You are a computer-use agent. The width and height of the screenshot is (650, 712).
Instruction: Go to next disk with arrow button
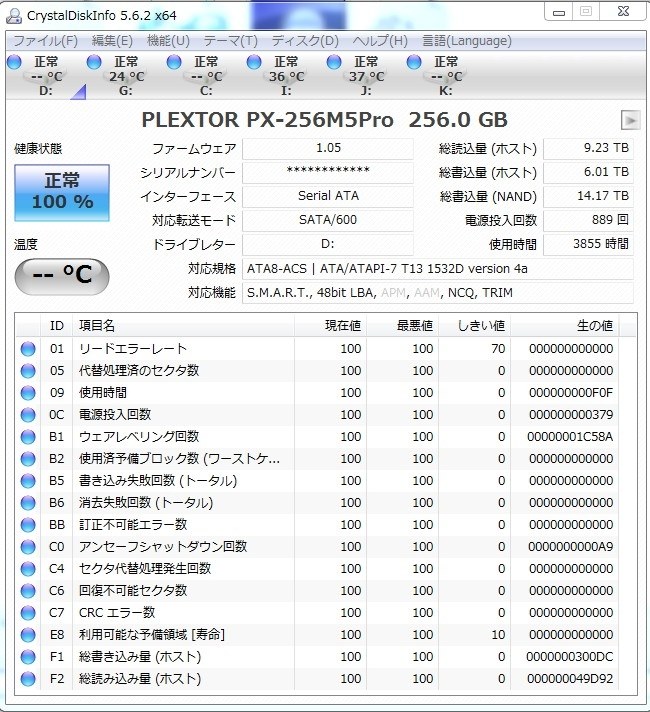click(x=630, y=120)
